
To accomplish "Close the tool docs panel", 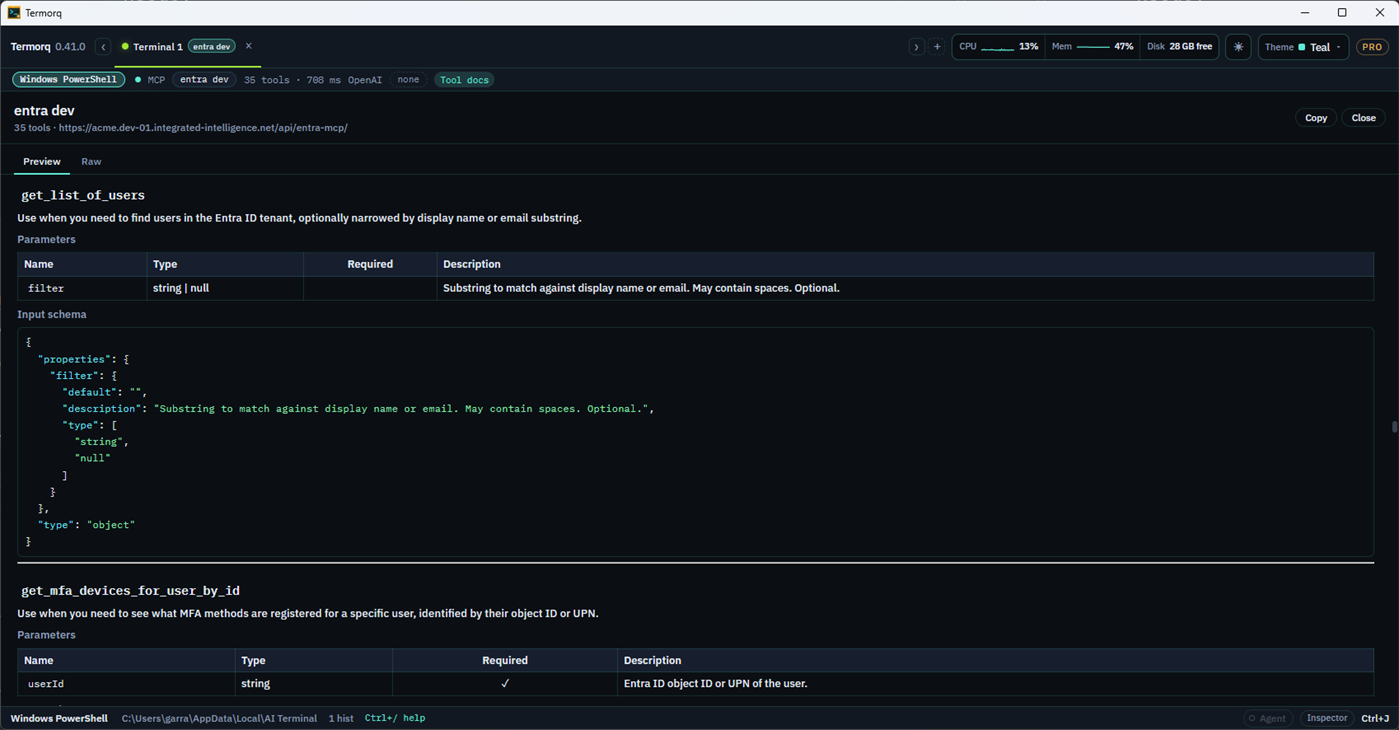I will tap(1364, 118).
